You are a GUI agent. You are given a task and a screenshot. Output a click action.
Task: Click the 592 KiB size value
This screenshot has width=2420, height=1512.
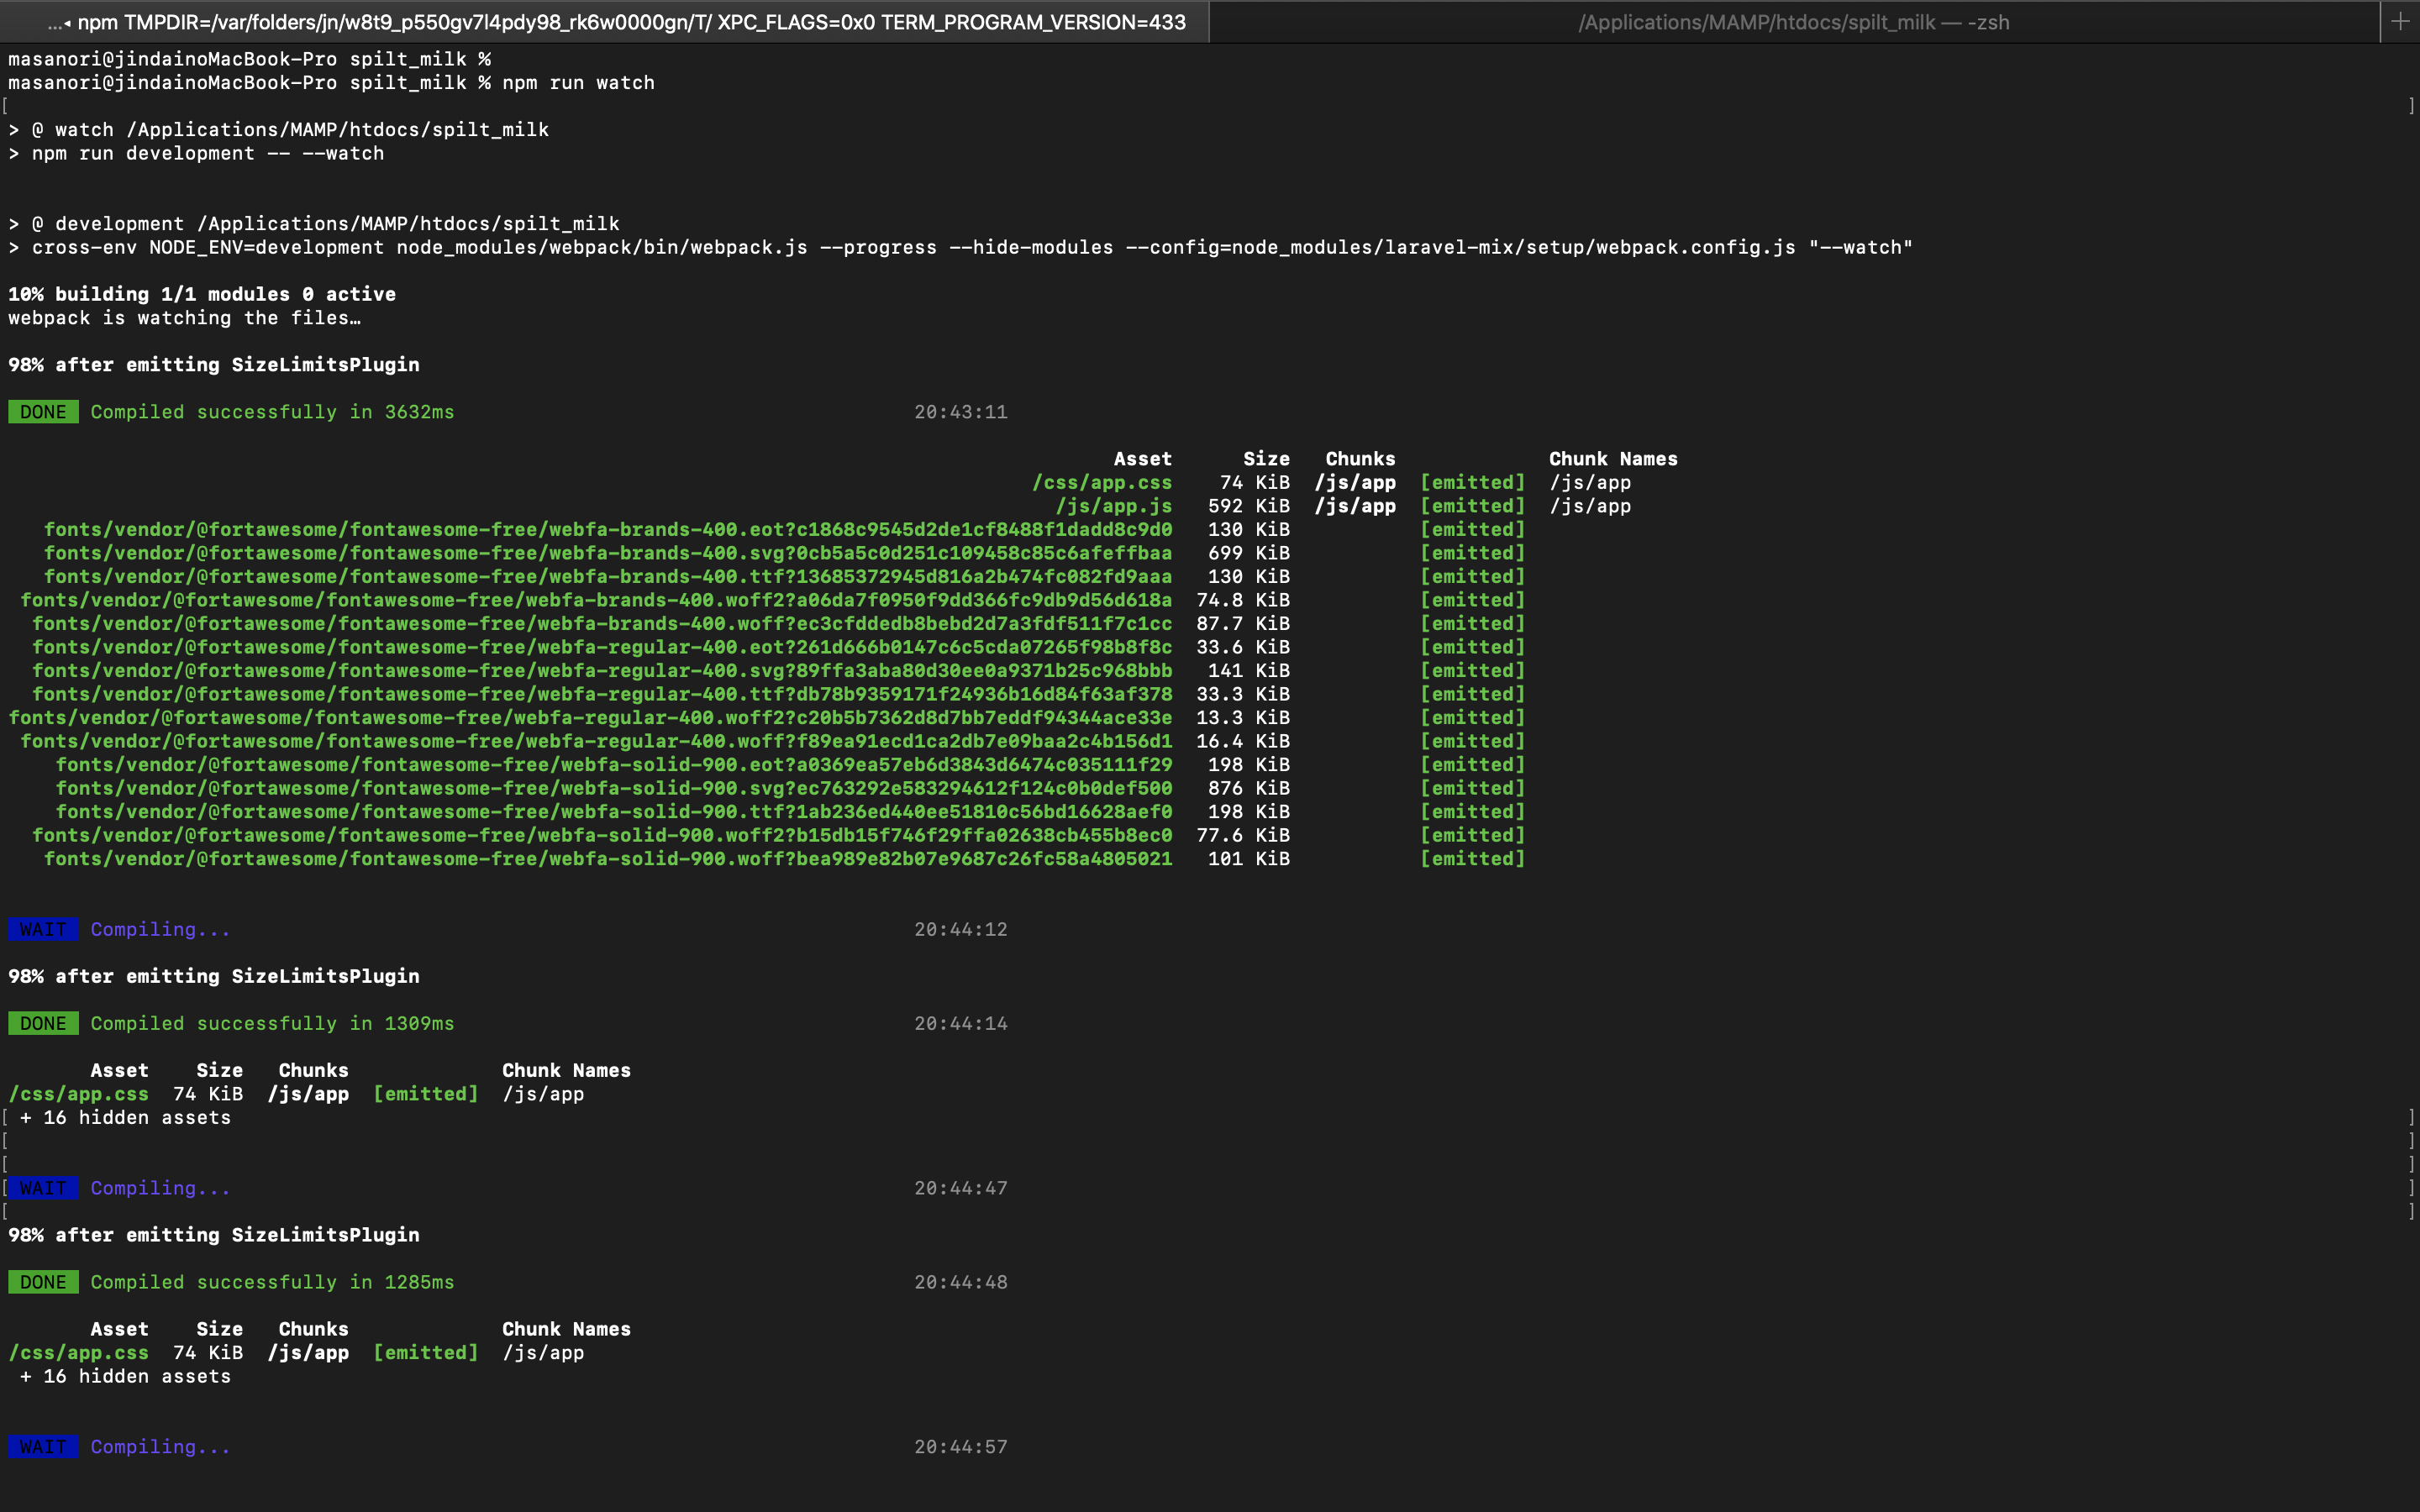click(1248, 506)
